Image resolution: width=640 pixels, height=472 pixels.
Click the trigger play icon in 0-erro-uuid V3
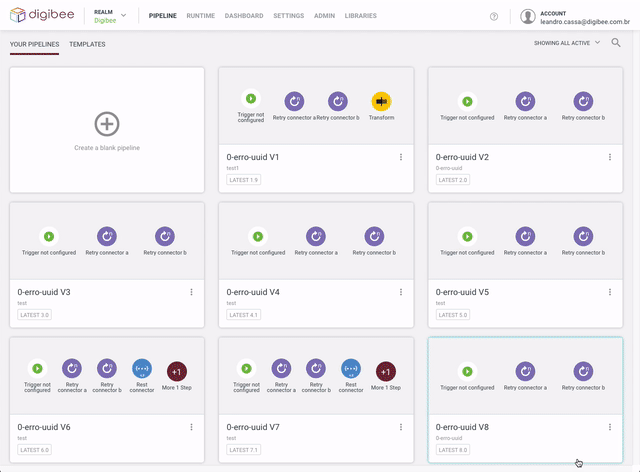(x=49, y=236)
